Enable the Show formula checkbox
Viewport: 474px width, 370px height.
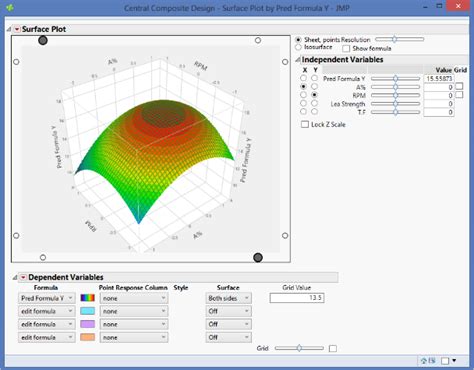[x=346, y=49]
